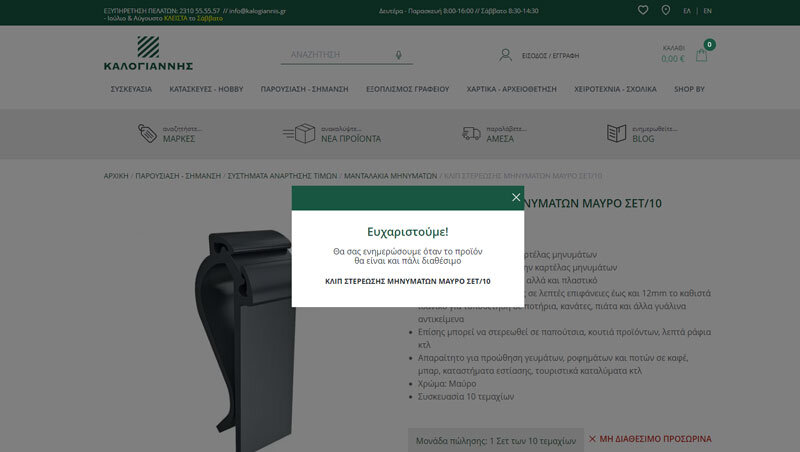Switch language to EN
Viewport: 800px width, 452px height.
pyautogui.click(x=708, y=11)
